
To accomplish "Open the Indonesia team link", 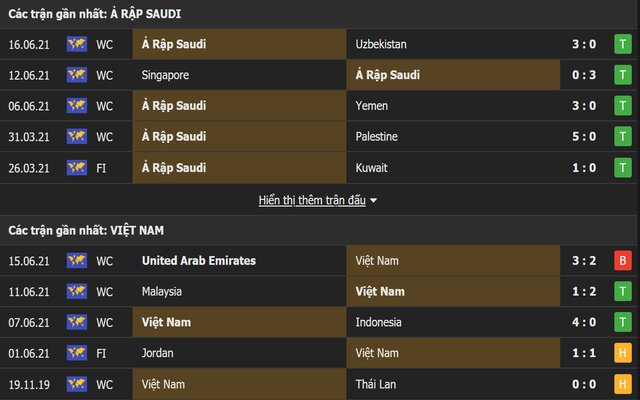I will (378, 322).
